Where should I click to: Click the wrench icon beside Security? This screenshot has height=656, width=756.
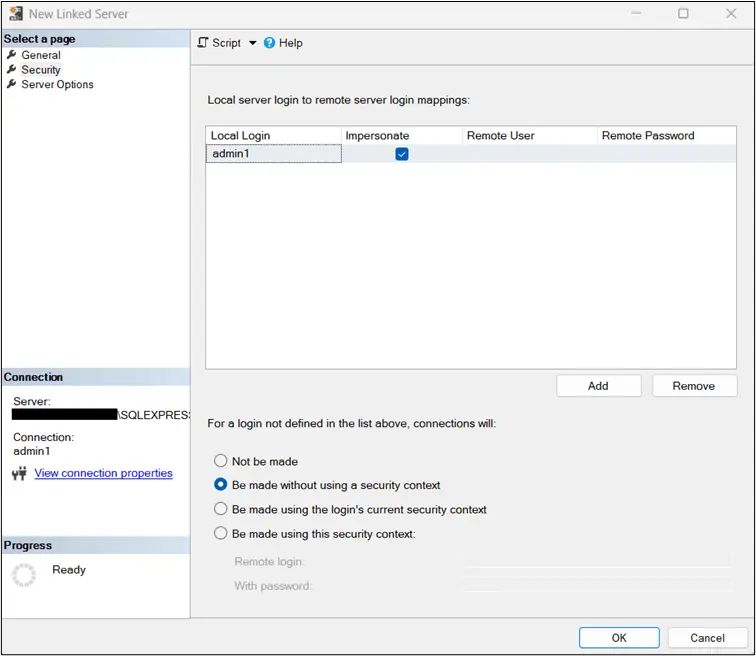tap(12, 70)
